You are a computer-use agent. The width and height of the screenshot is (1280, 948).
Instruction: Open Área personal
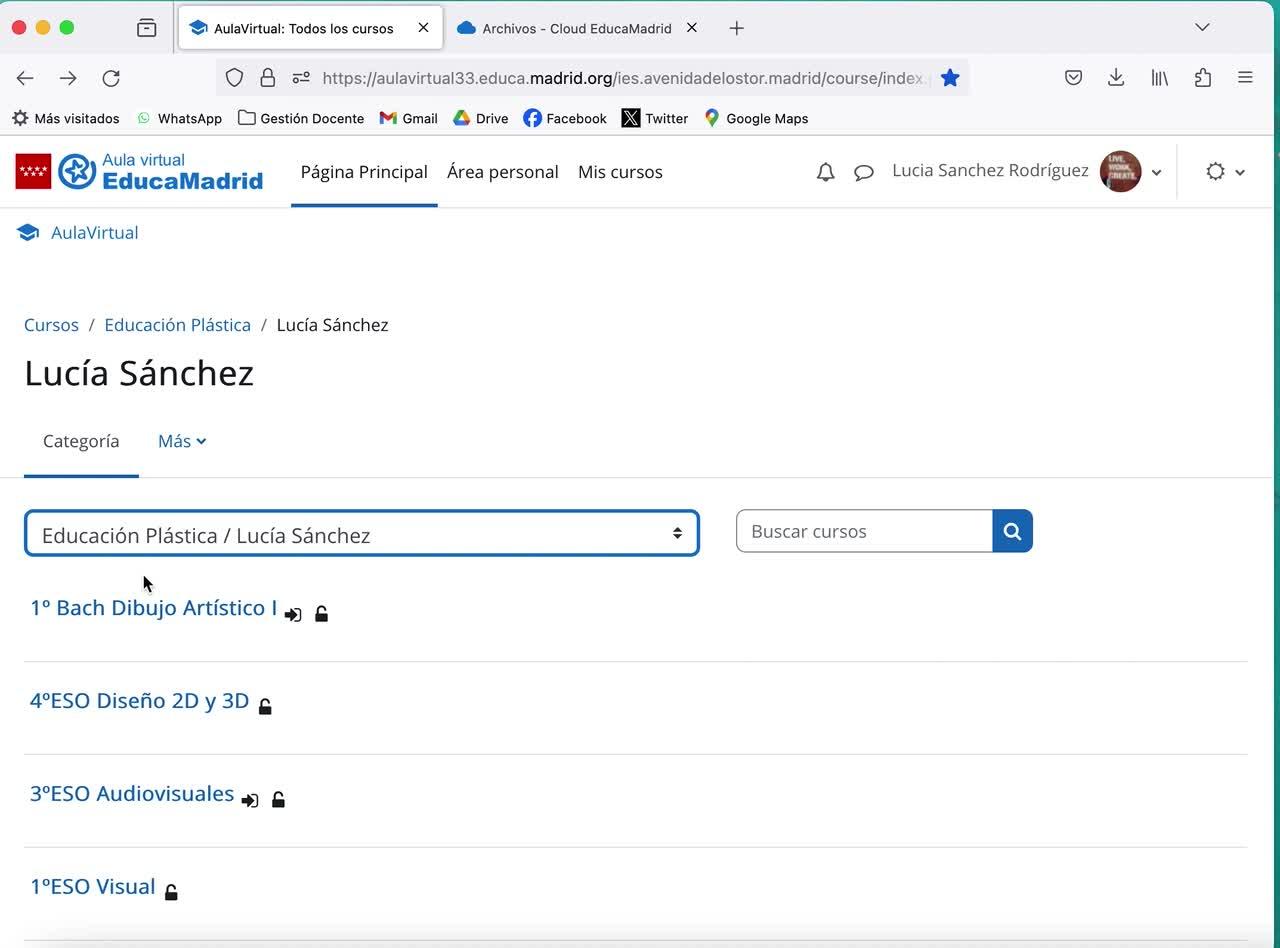(x=503, y=172)
